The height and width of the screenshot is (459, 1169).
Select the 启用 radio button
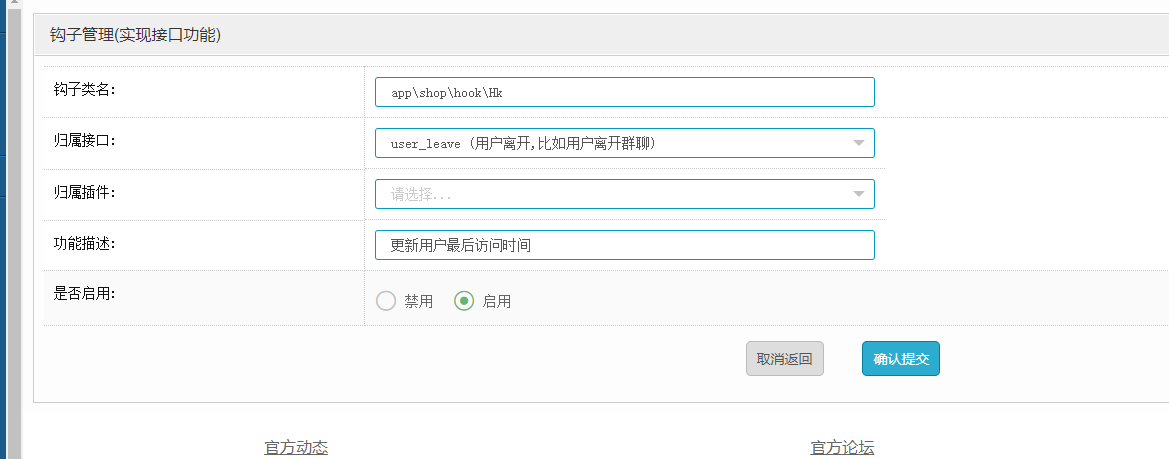click(464, 301)
